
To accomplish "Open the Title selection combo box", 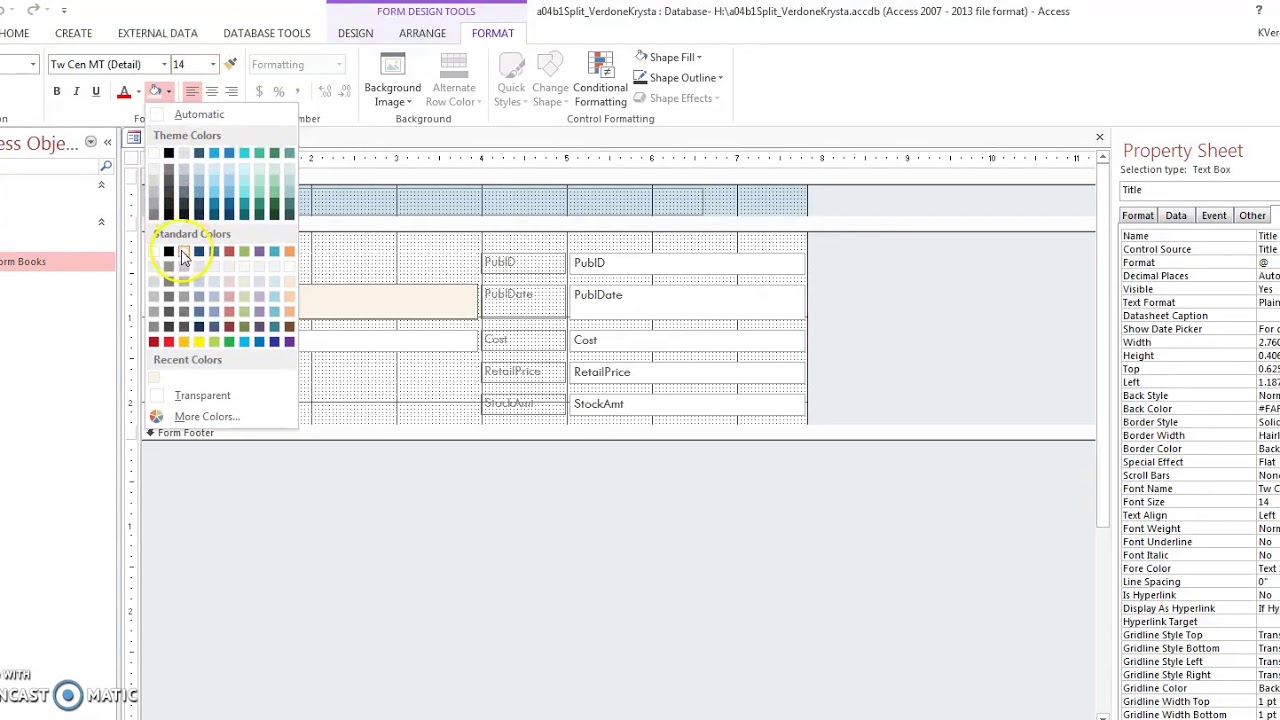I will [1200, 190].
